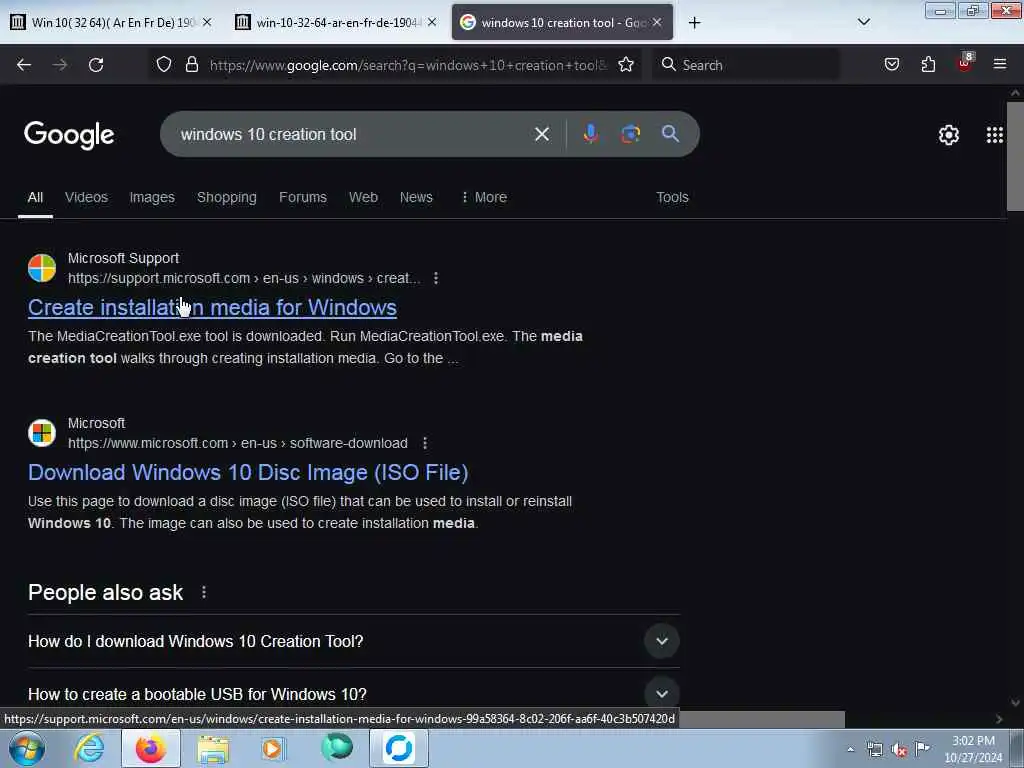The height and width of the screenshot is (768, 1024).
Task: Open the Windows Start menu
Action: point(27,748)
